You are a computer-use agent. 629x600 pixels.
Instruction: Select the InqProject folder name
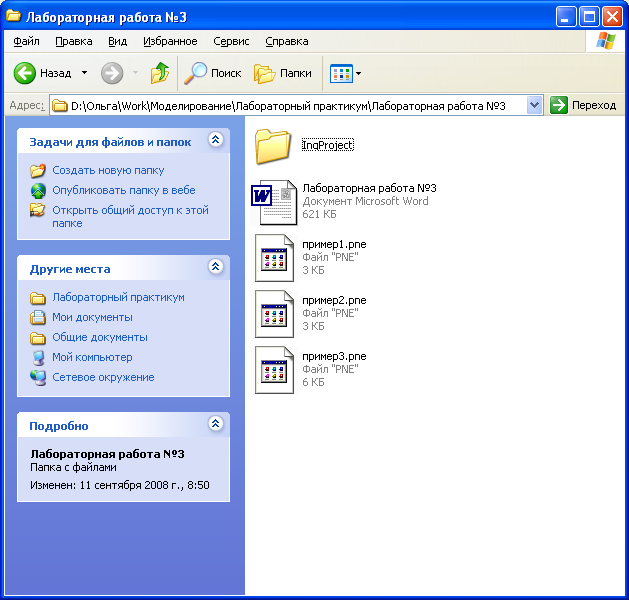[x=328, y=145]
